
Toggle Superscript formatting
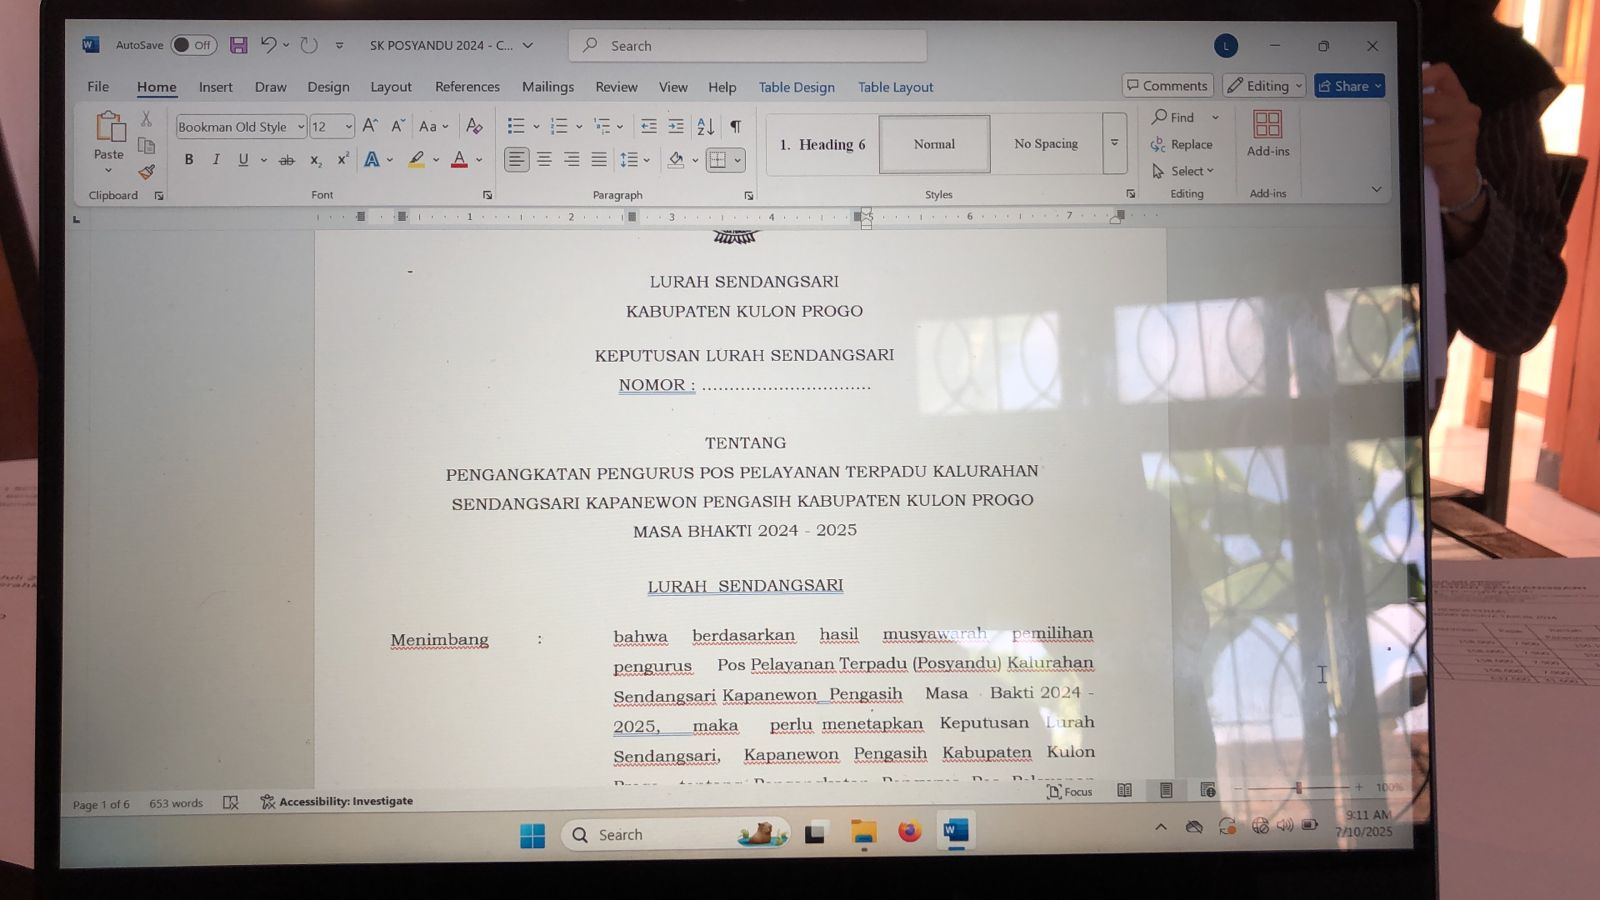[342, 160]
